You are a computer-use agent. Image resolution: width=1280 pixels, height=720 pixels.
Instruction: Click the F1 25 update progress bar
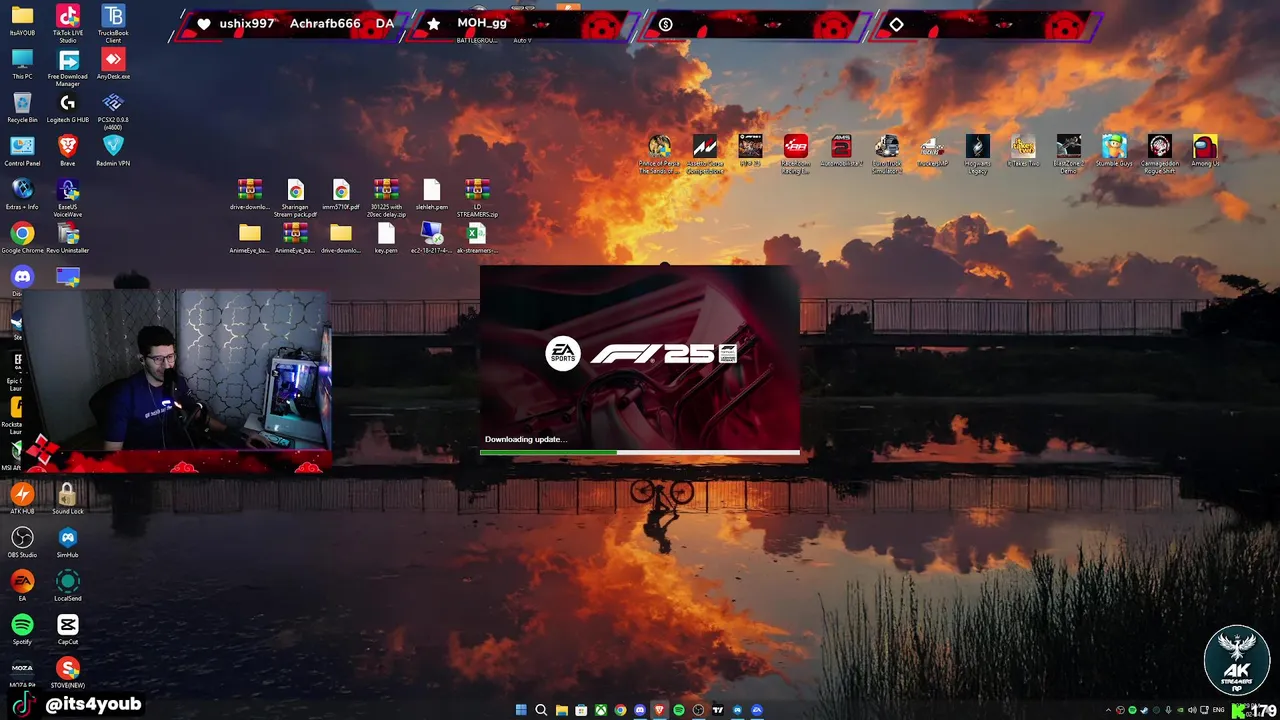point(640,453)
